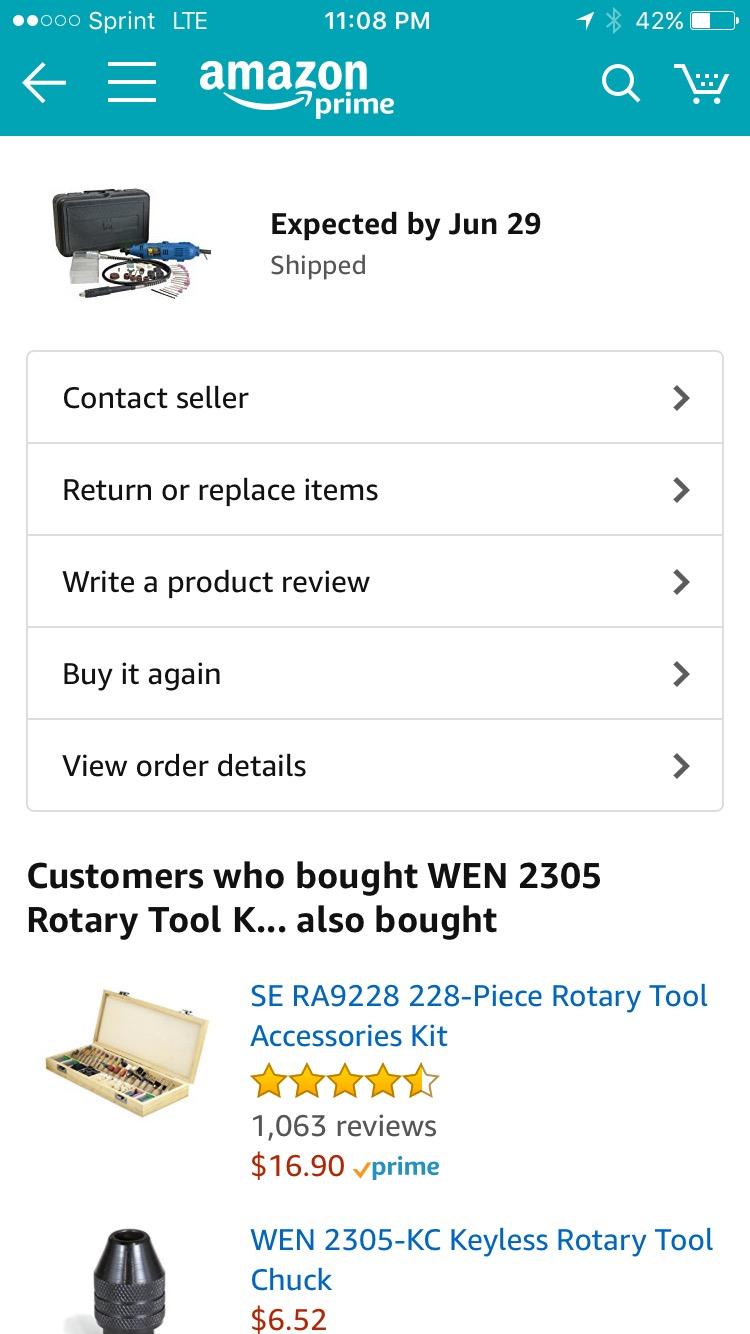Open the shopping cart icon

700,84
